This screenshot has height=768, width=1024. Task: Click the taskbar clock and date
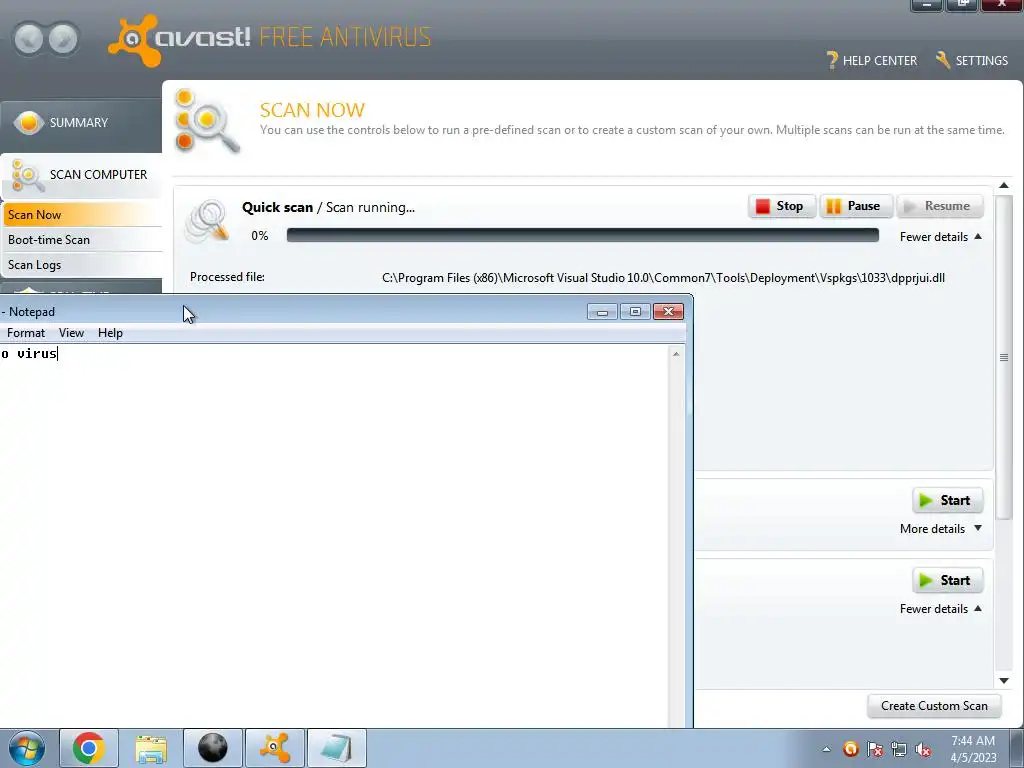973,749
